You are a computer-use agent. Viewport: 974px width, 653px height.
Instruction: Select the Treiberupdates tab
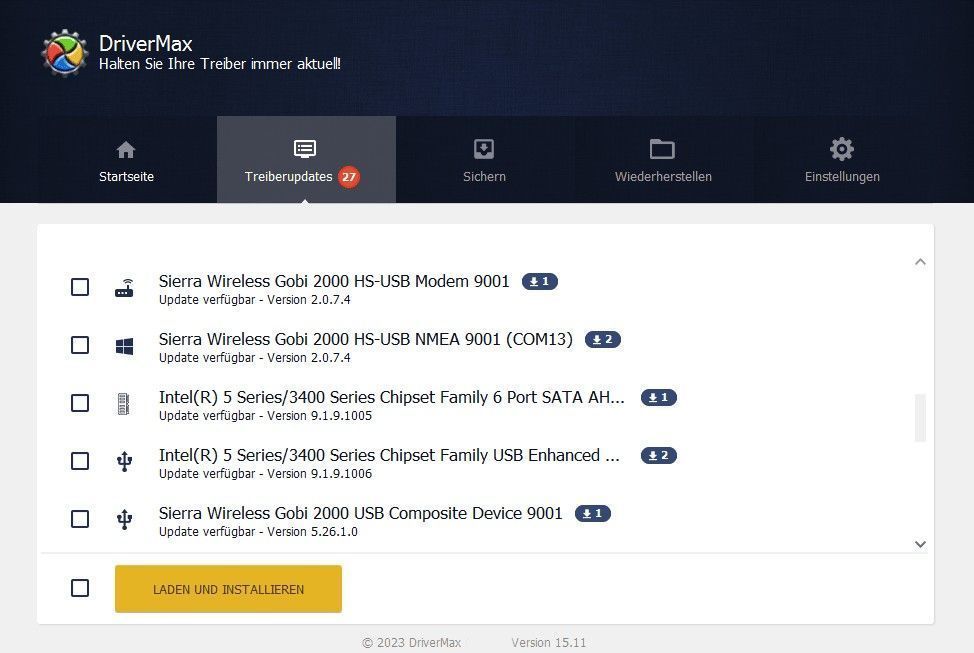[306, 160]
